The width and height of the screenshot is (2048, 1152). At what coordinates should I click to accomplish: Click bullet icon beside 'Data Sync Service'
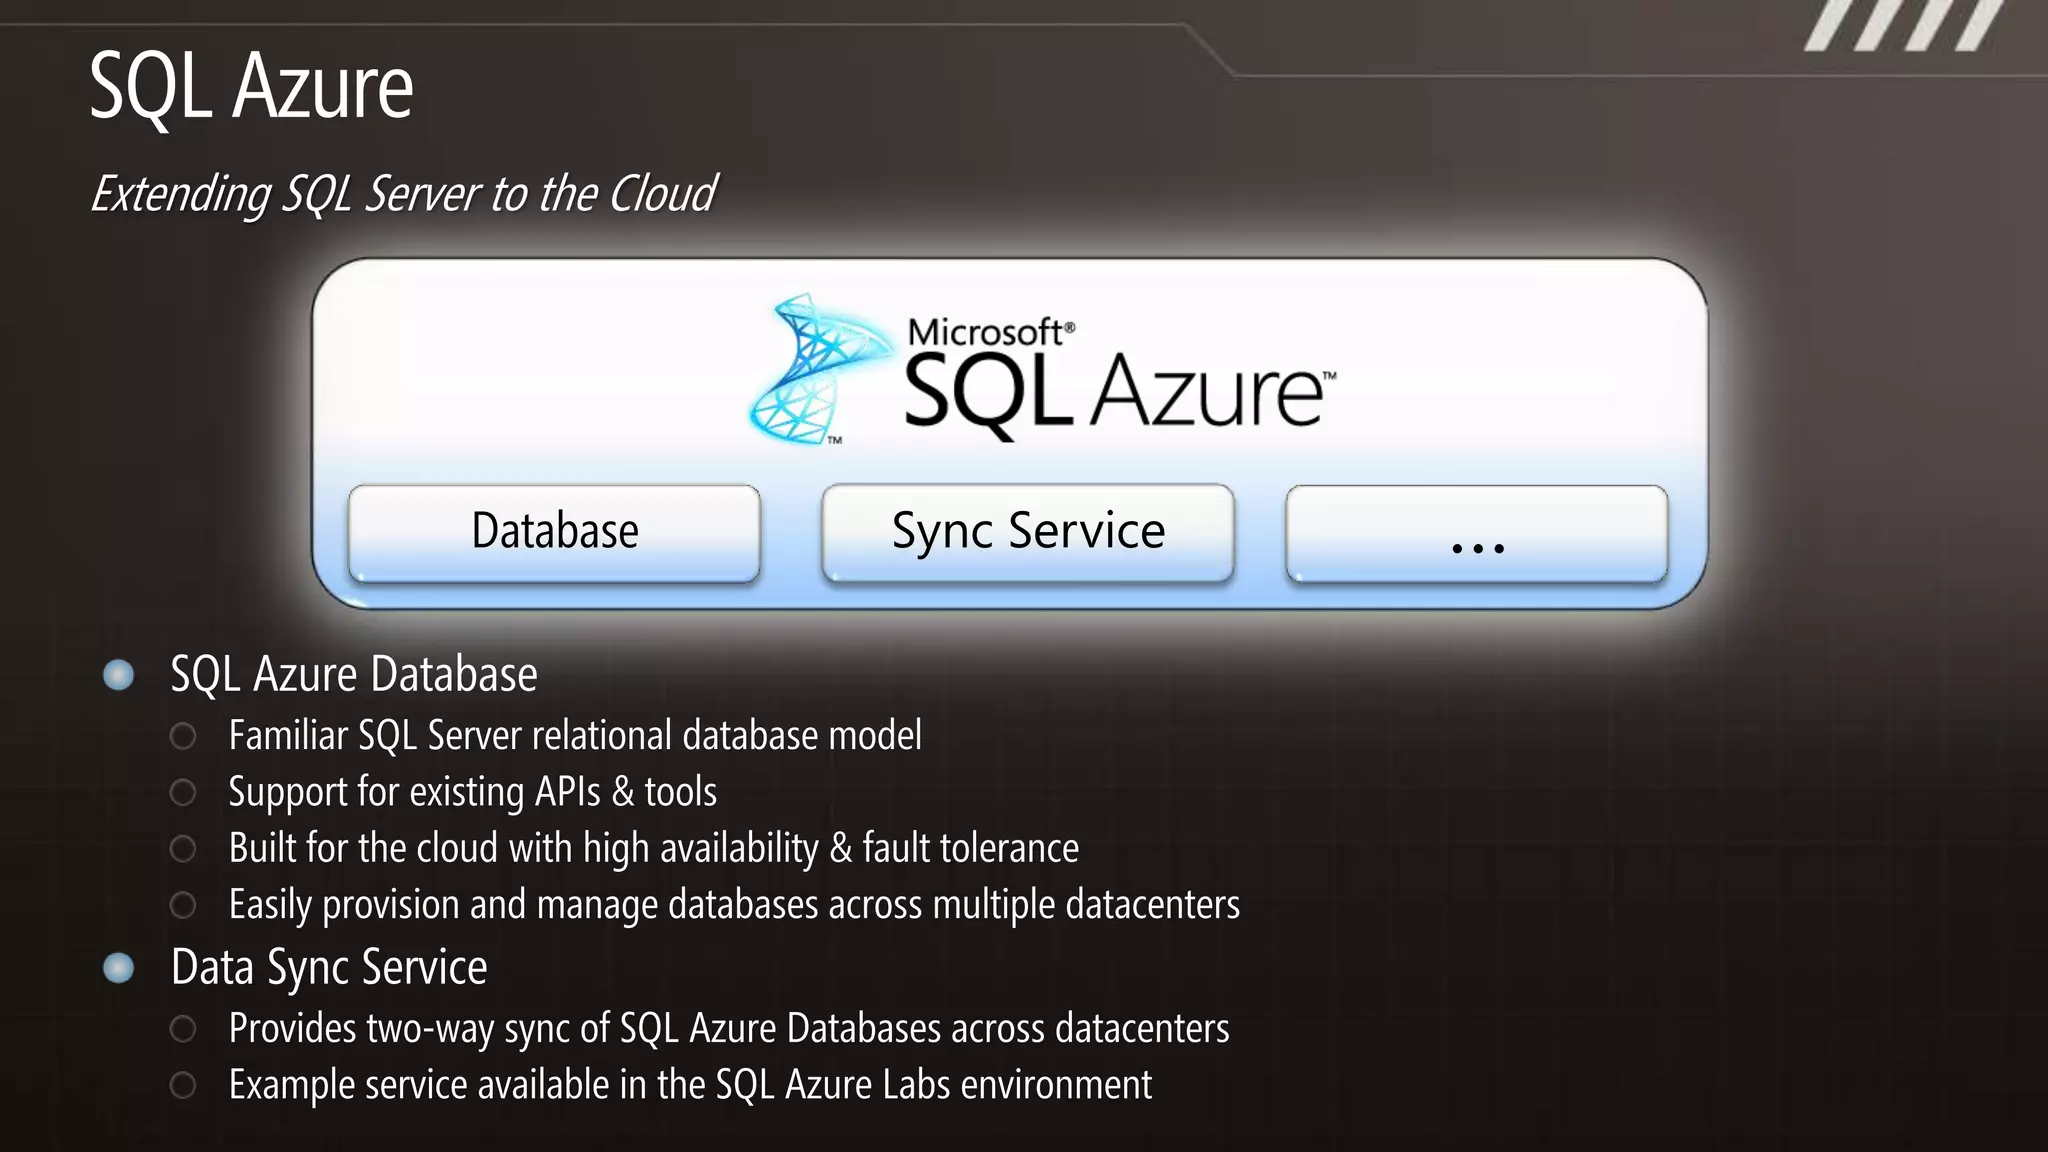pos(119,968)
